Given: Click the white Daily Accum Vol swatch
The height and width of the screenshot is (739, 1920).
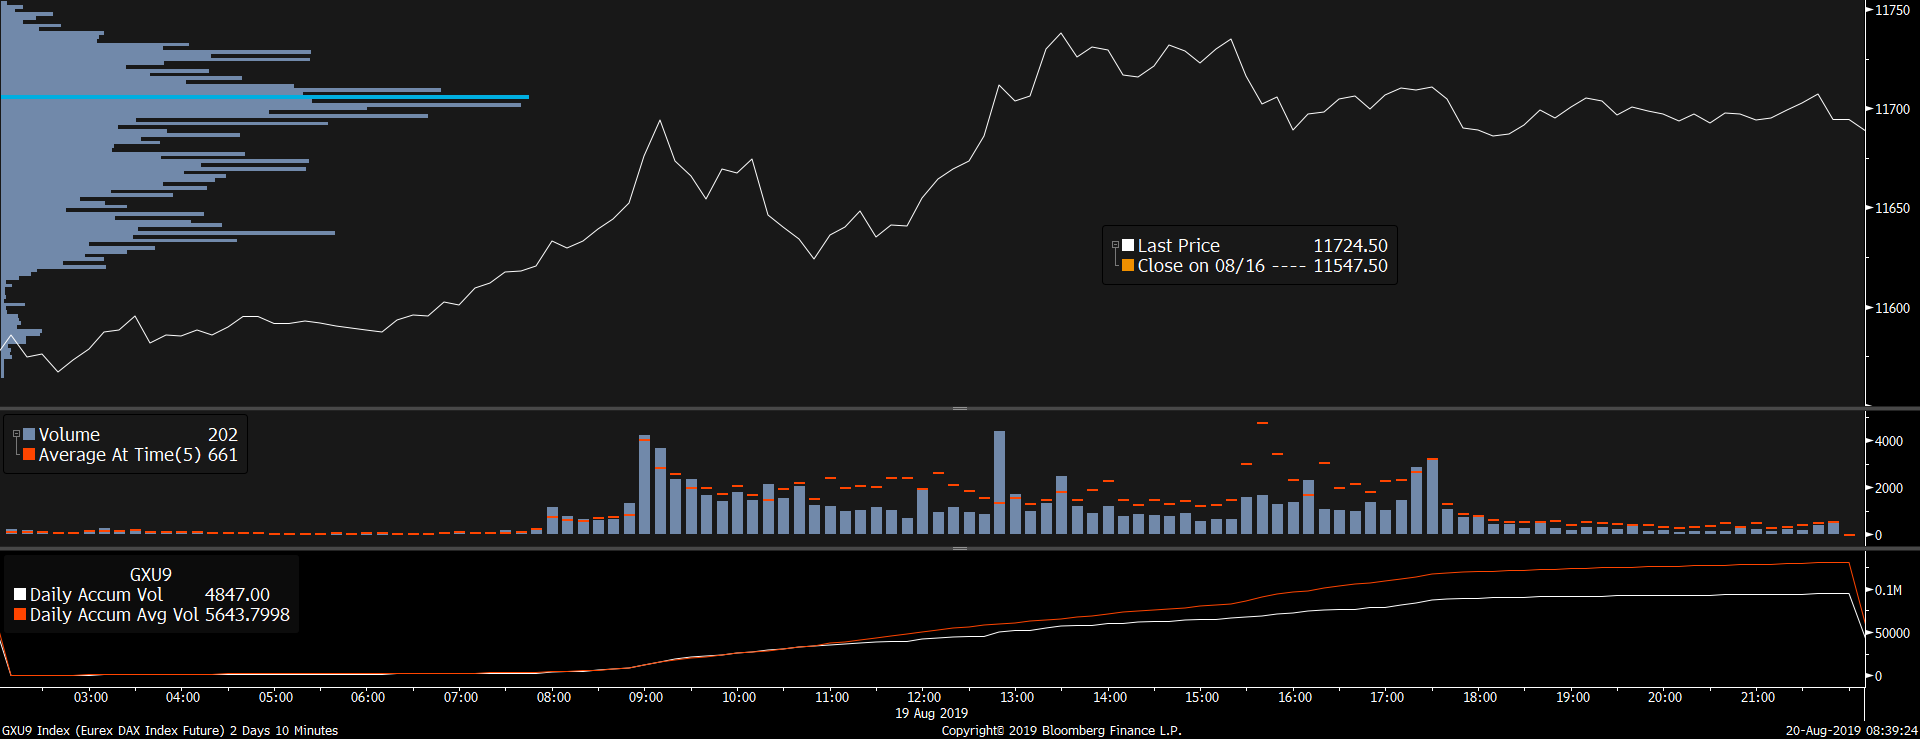Looking at the screenshot, I should (20, 594).
